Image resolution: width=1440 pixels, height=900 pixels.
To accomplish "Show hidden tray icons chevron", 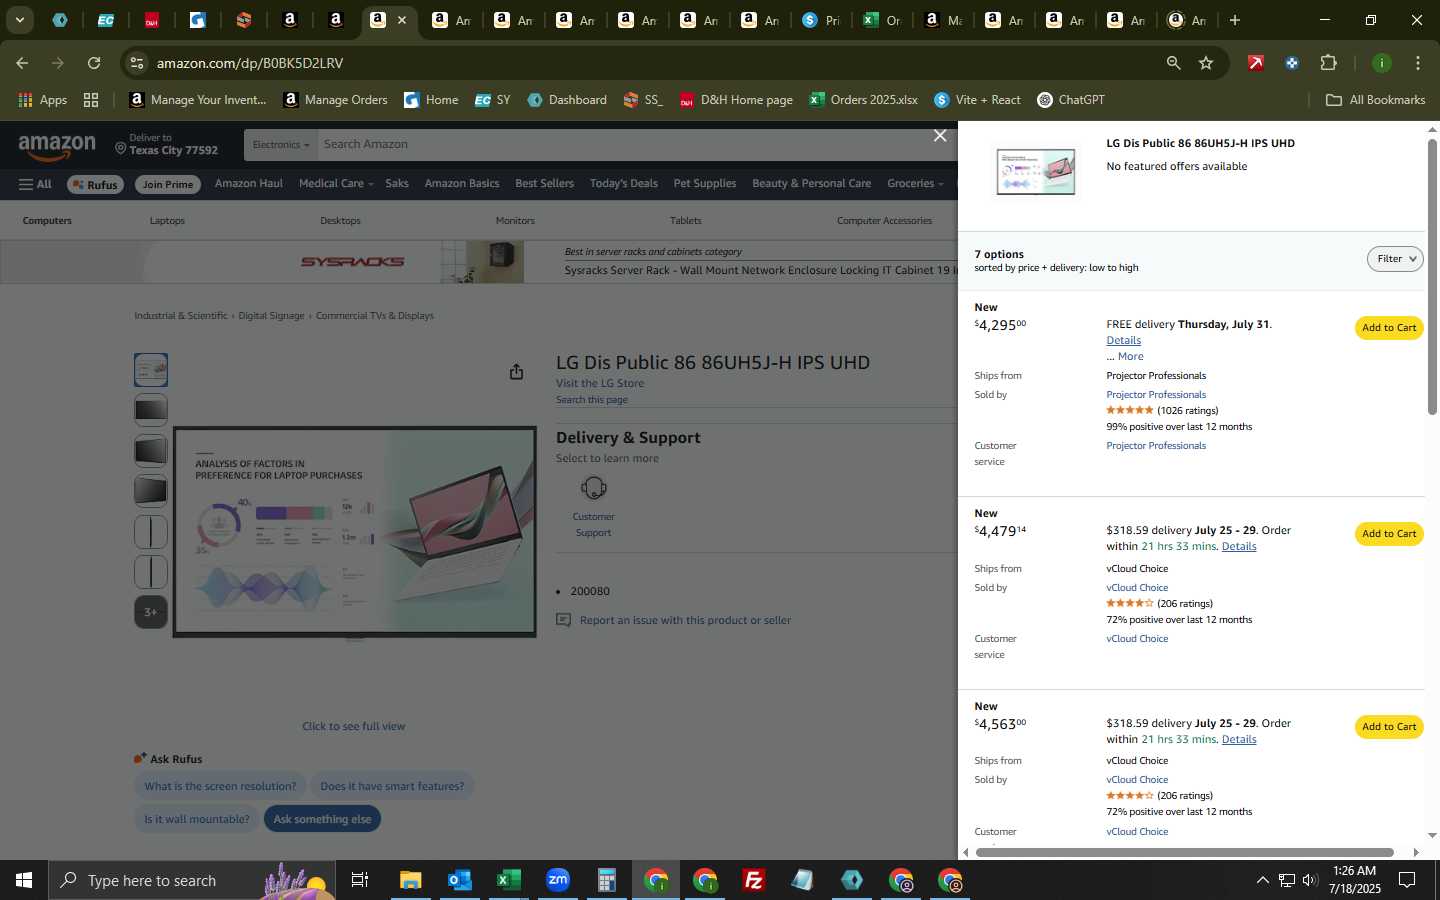I will pyautogui.click(x=1262, y=880).
